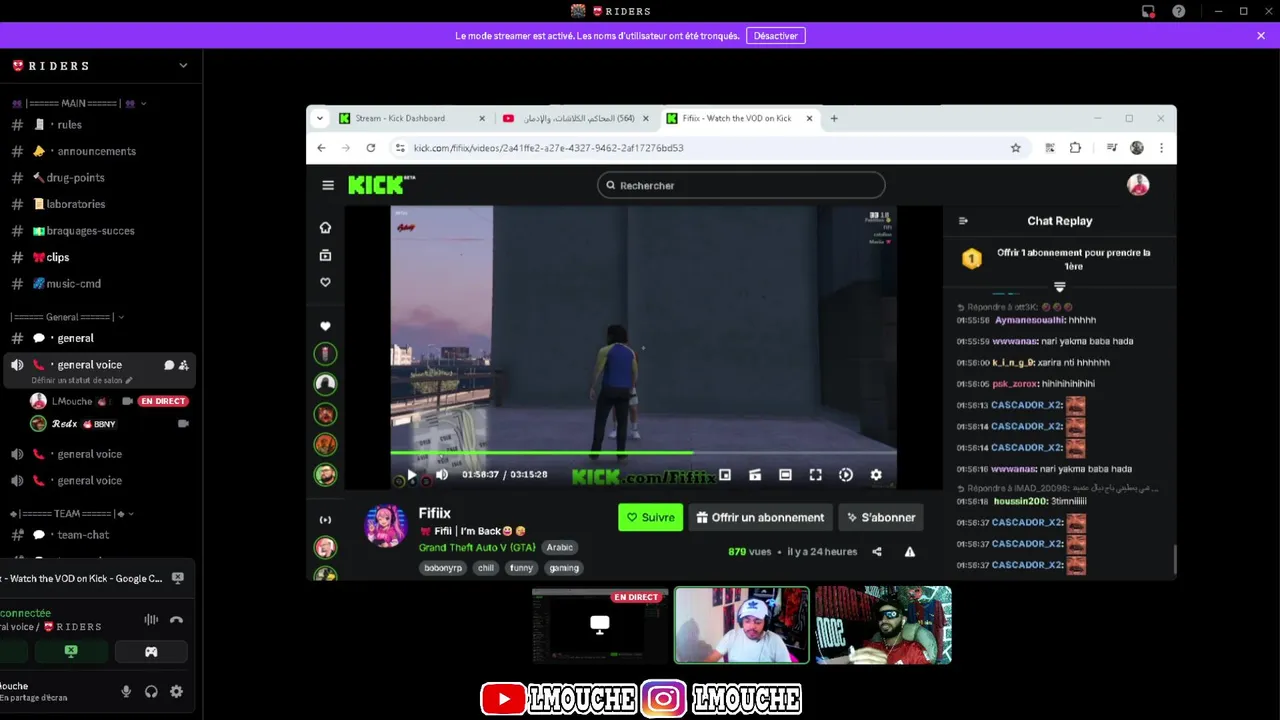Open Kick hamburger menu

[328, 185]
